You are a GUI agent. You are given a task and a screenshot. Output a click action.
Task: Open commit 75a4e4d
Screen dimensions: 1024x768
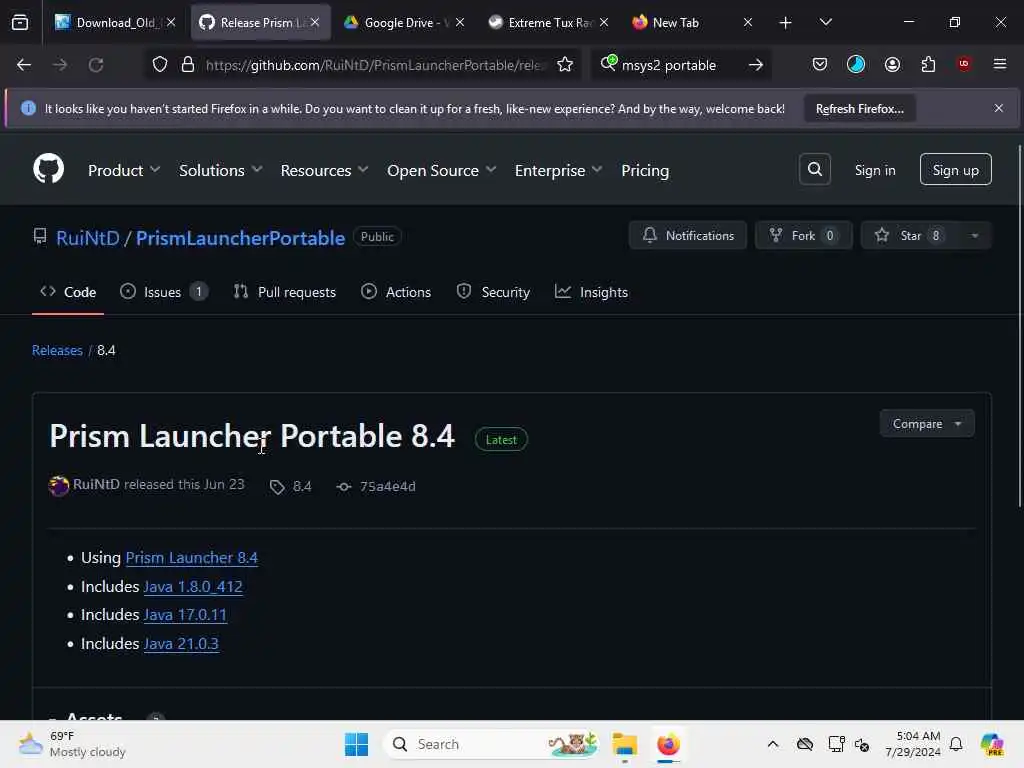point(387,487)
